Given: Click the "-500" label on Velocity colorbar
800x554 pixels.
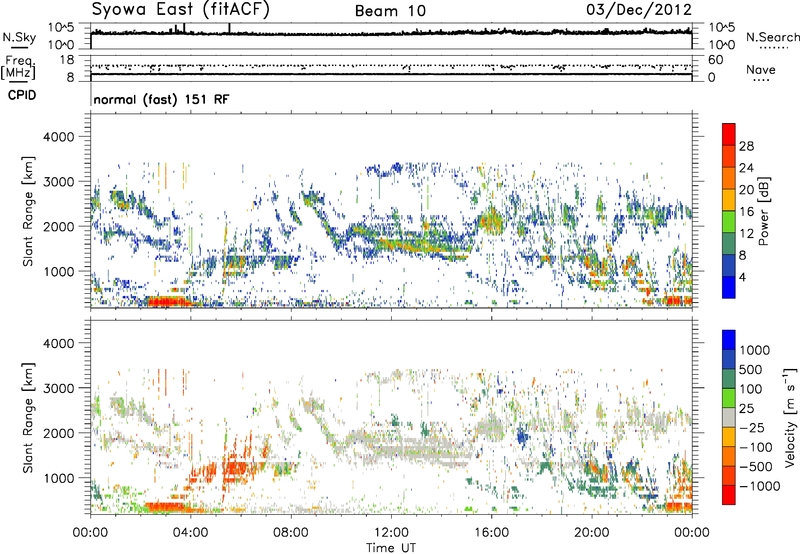Looking at the screenshot, I should coord(755,467).
